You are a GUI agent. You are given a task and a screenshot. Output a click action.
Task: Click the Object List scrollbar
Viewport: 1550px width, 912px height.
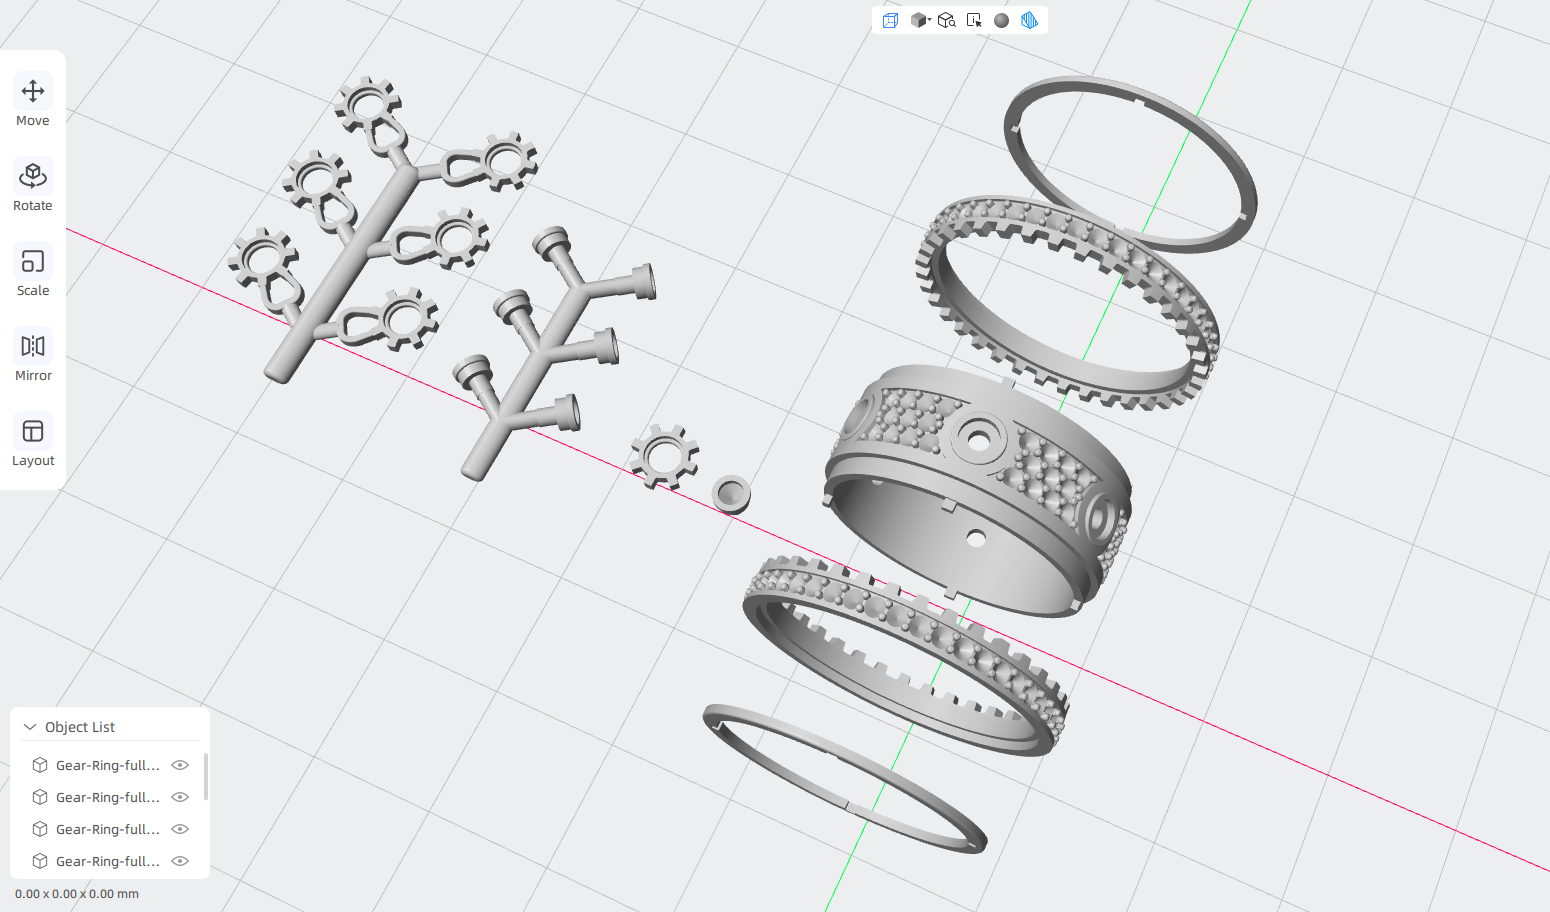[x=206, y=776]
